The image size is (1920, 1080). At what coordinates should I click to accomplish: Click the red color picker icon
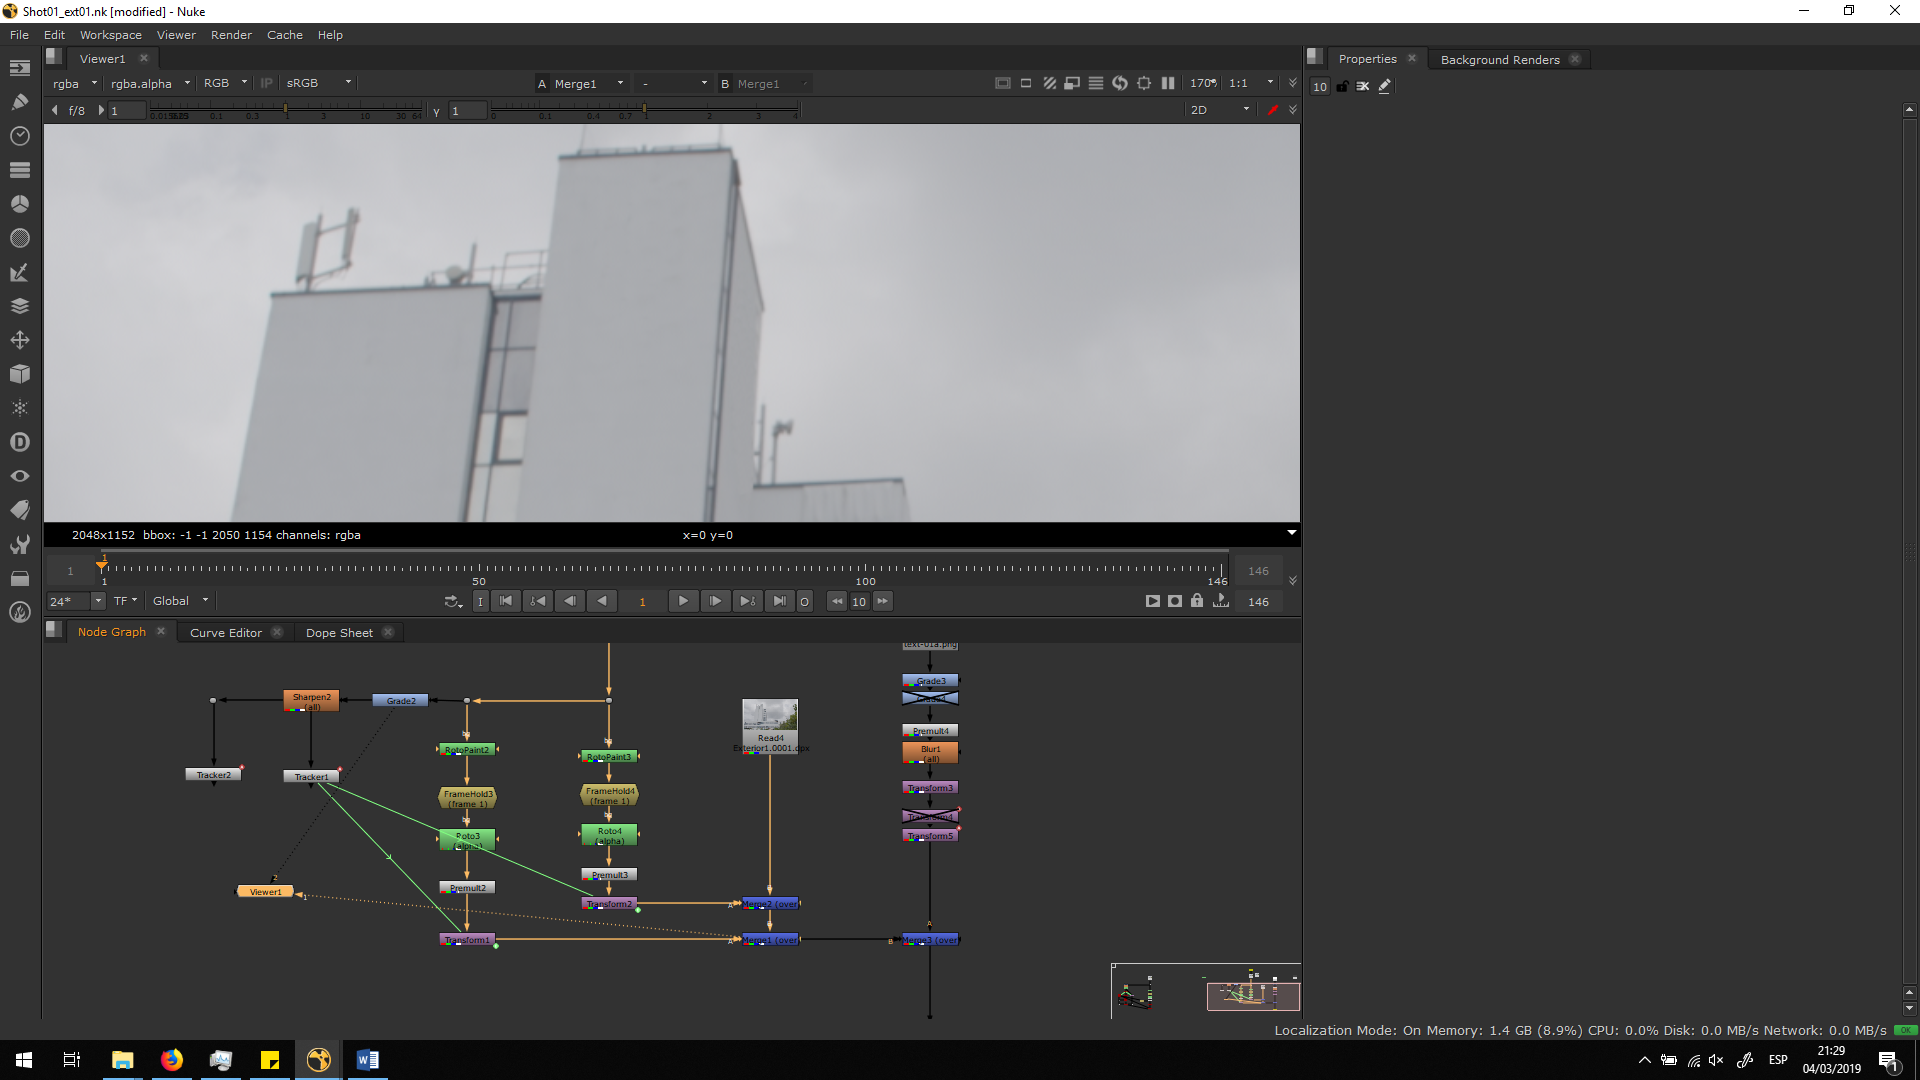pyautogui.click(x=1272, y=110)
